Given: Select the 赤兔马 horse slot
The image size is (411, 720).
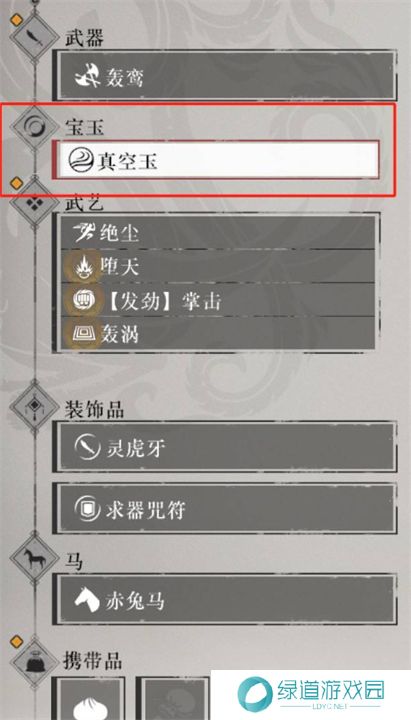Looking at the screenshot, I should pyautogui.click(x=225, y=599).
